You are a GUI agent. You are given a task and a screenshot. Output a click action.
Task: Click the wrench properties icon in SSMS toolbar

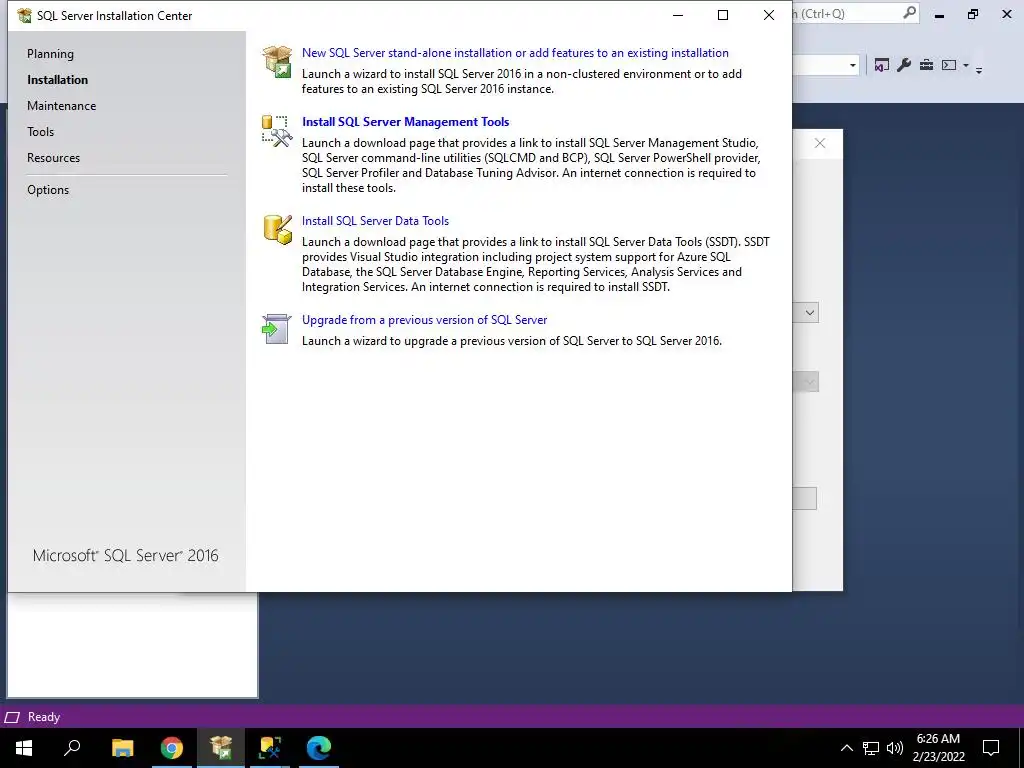click(904, 65)
